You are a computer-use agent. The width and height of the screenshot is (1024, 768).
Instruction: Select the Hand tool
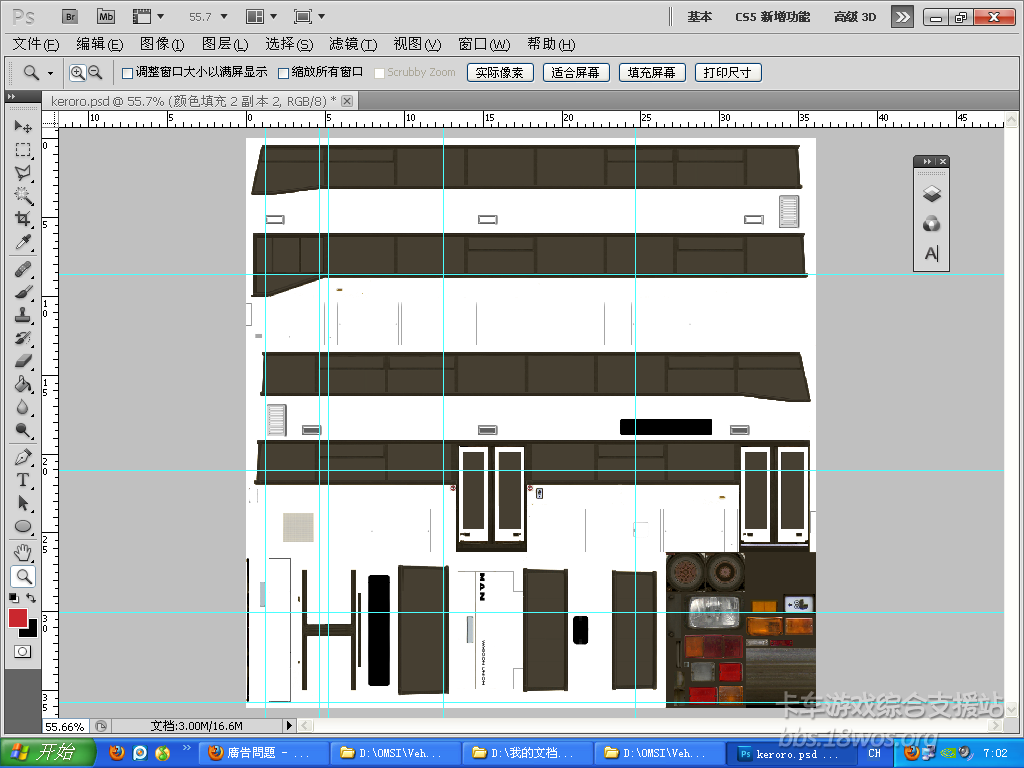coord(22,552)
